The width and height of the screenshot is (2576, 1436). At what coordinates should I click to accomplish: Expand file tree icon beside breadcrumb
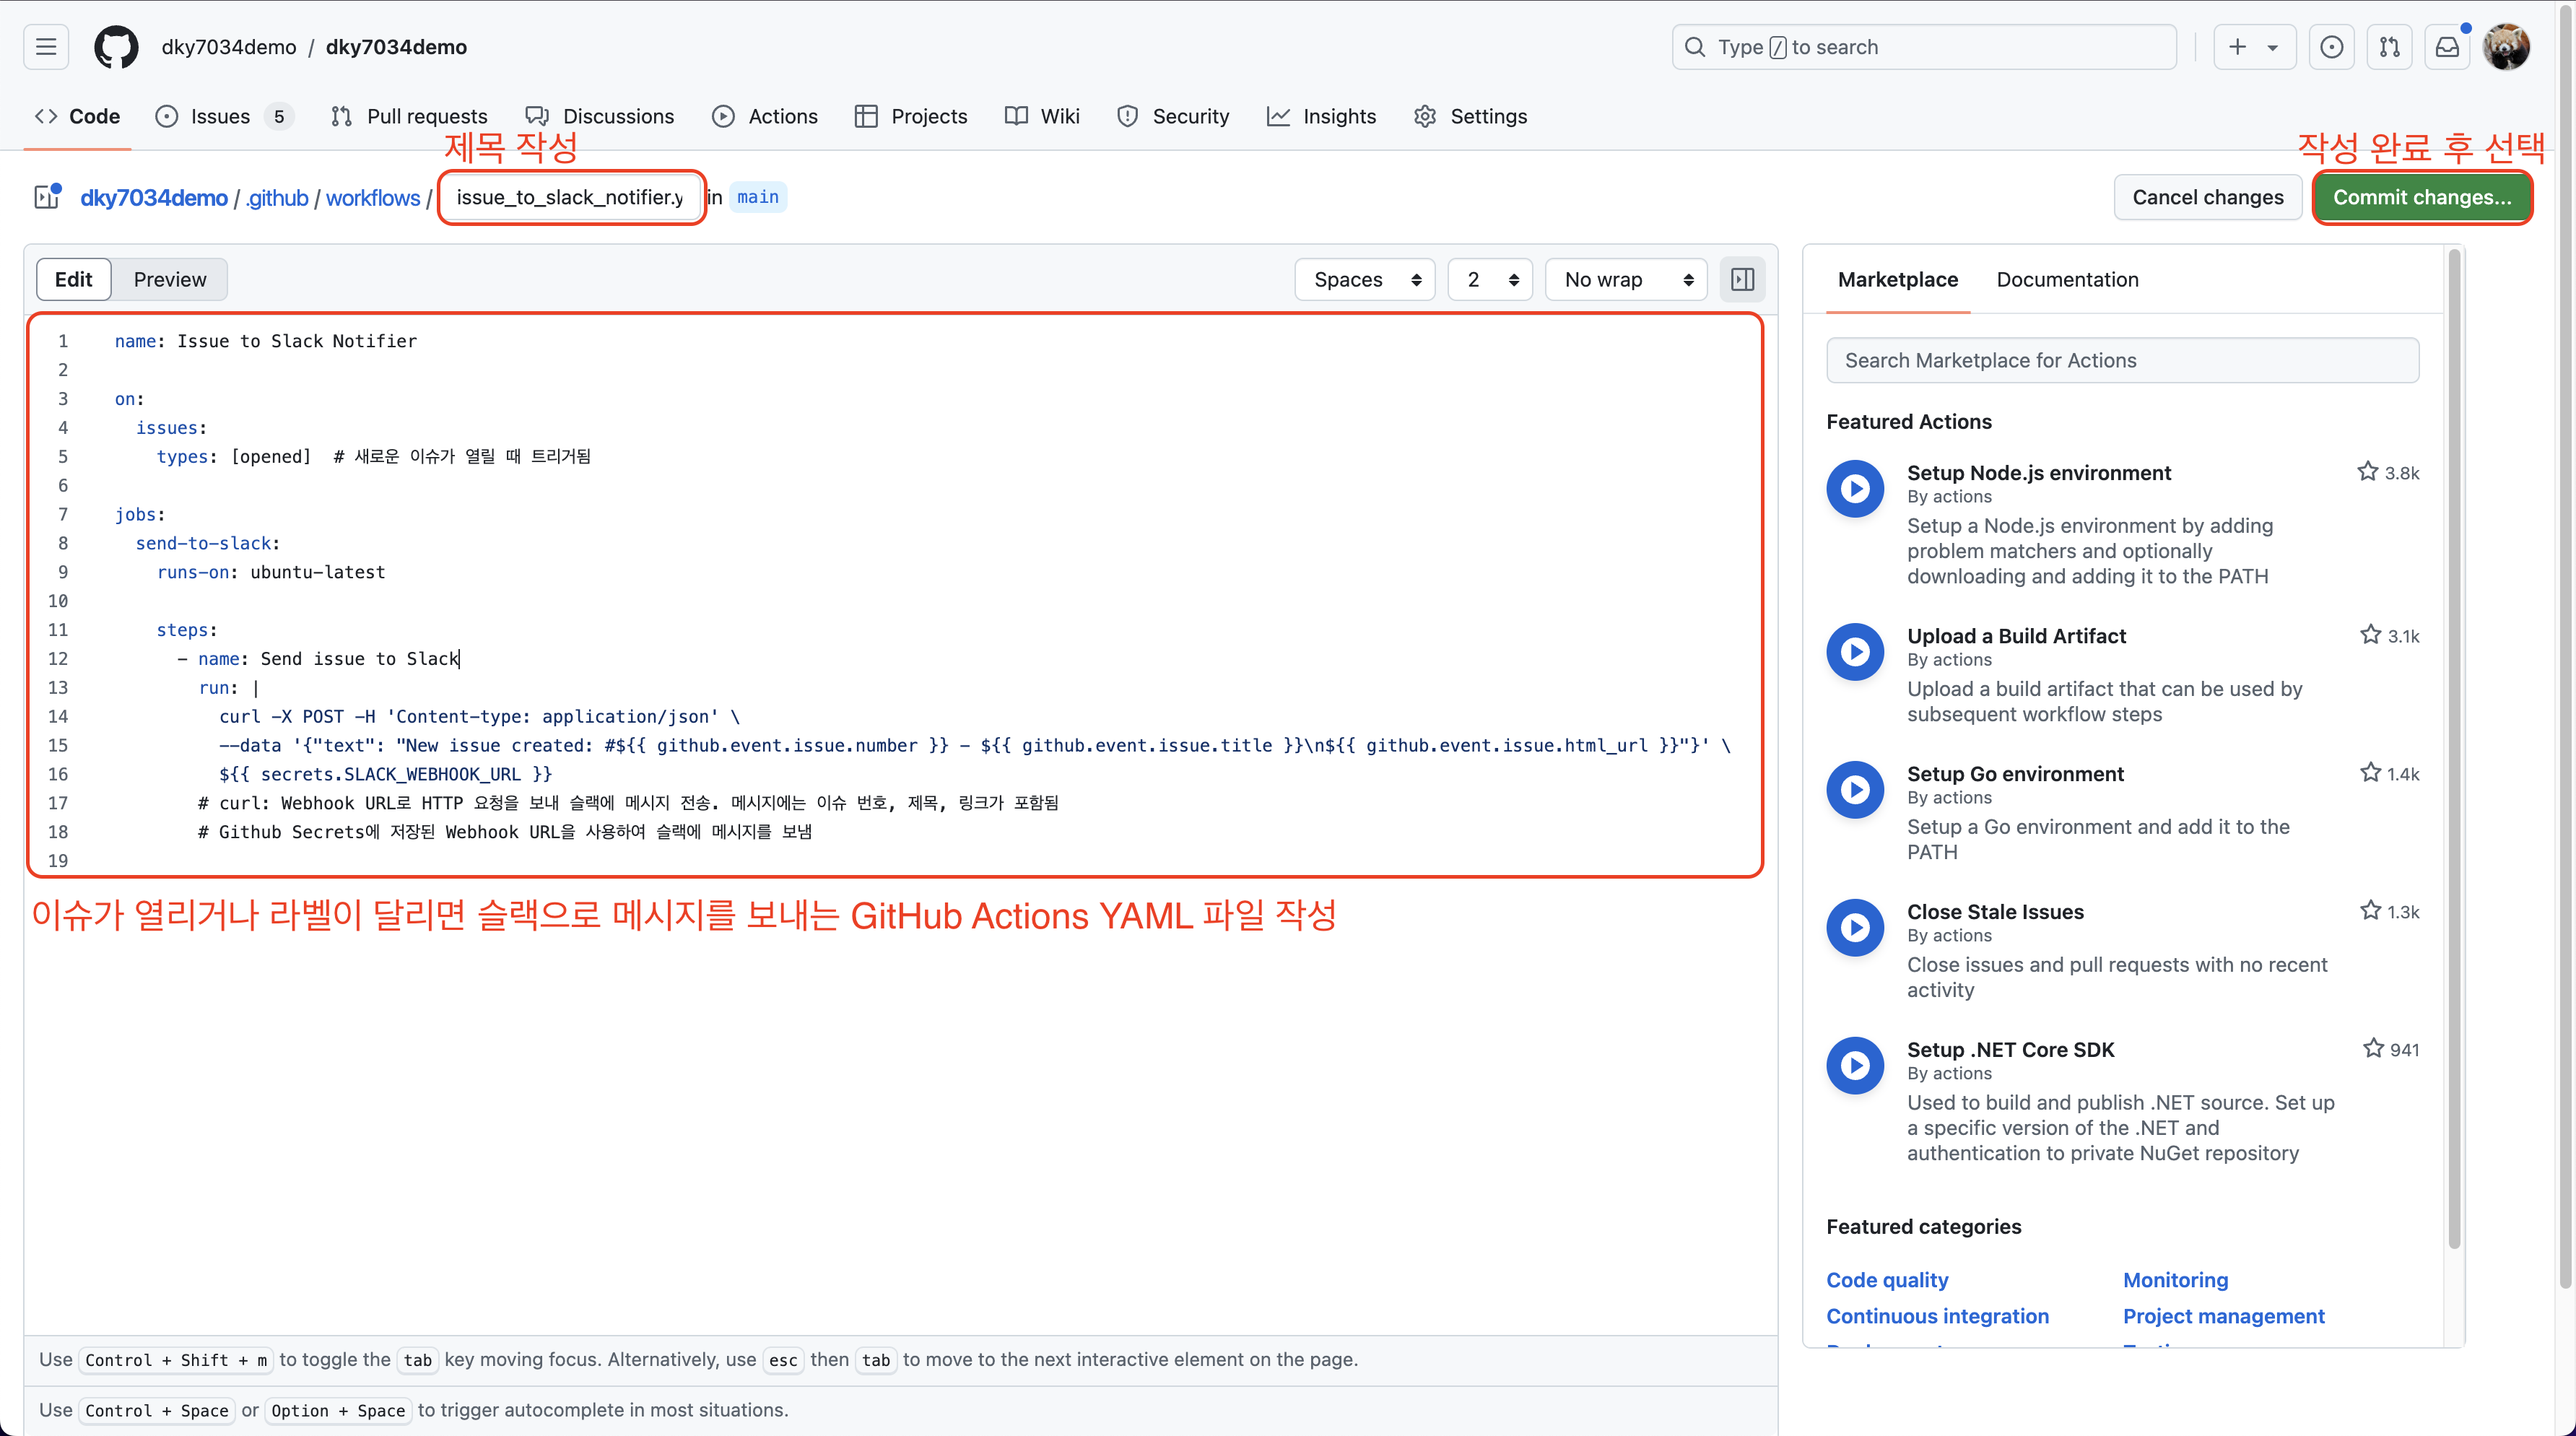47,197
